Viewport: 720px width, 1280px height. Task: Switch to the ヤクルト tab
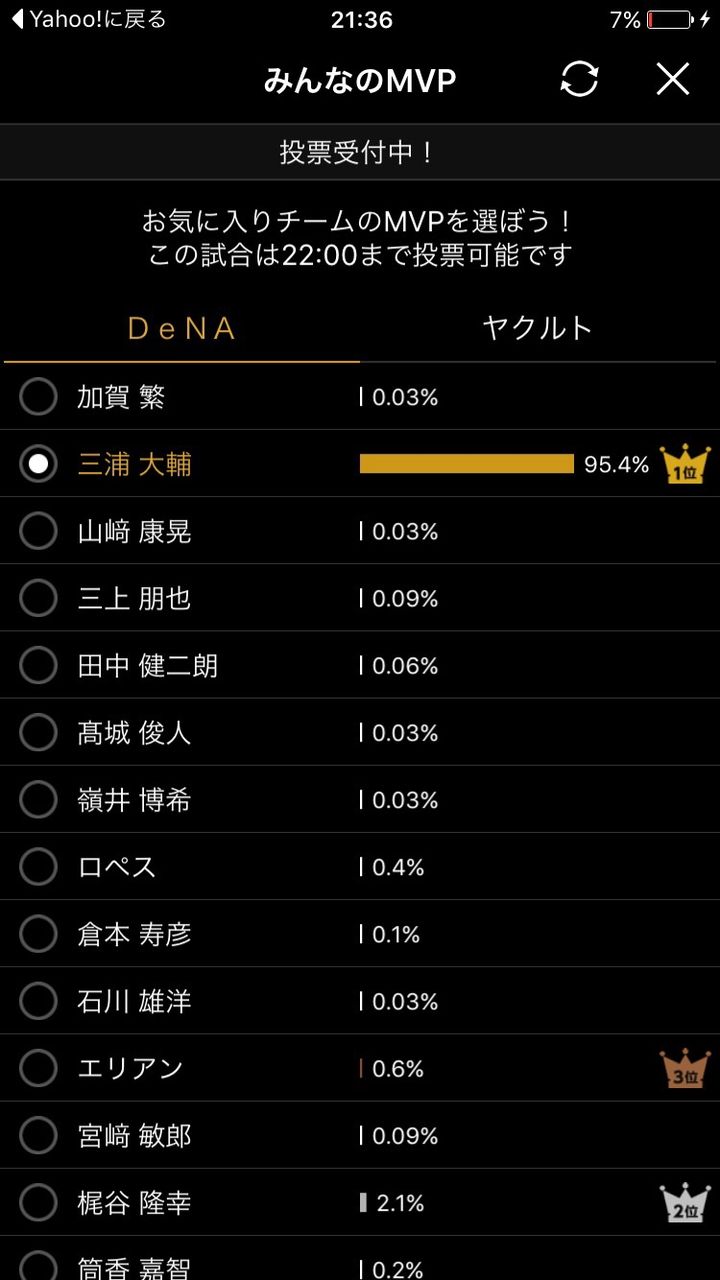pos(538,328)
